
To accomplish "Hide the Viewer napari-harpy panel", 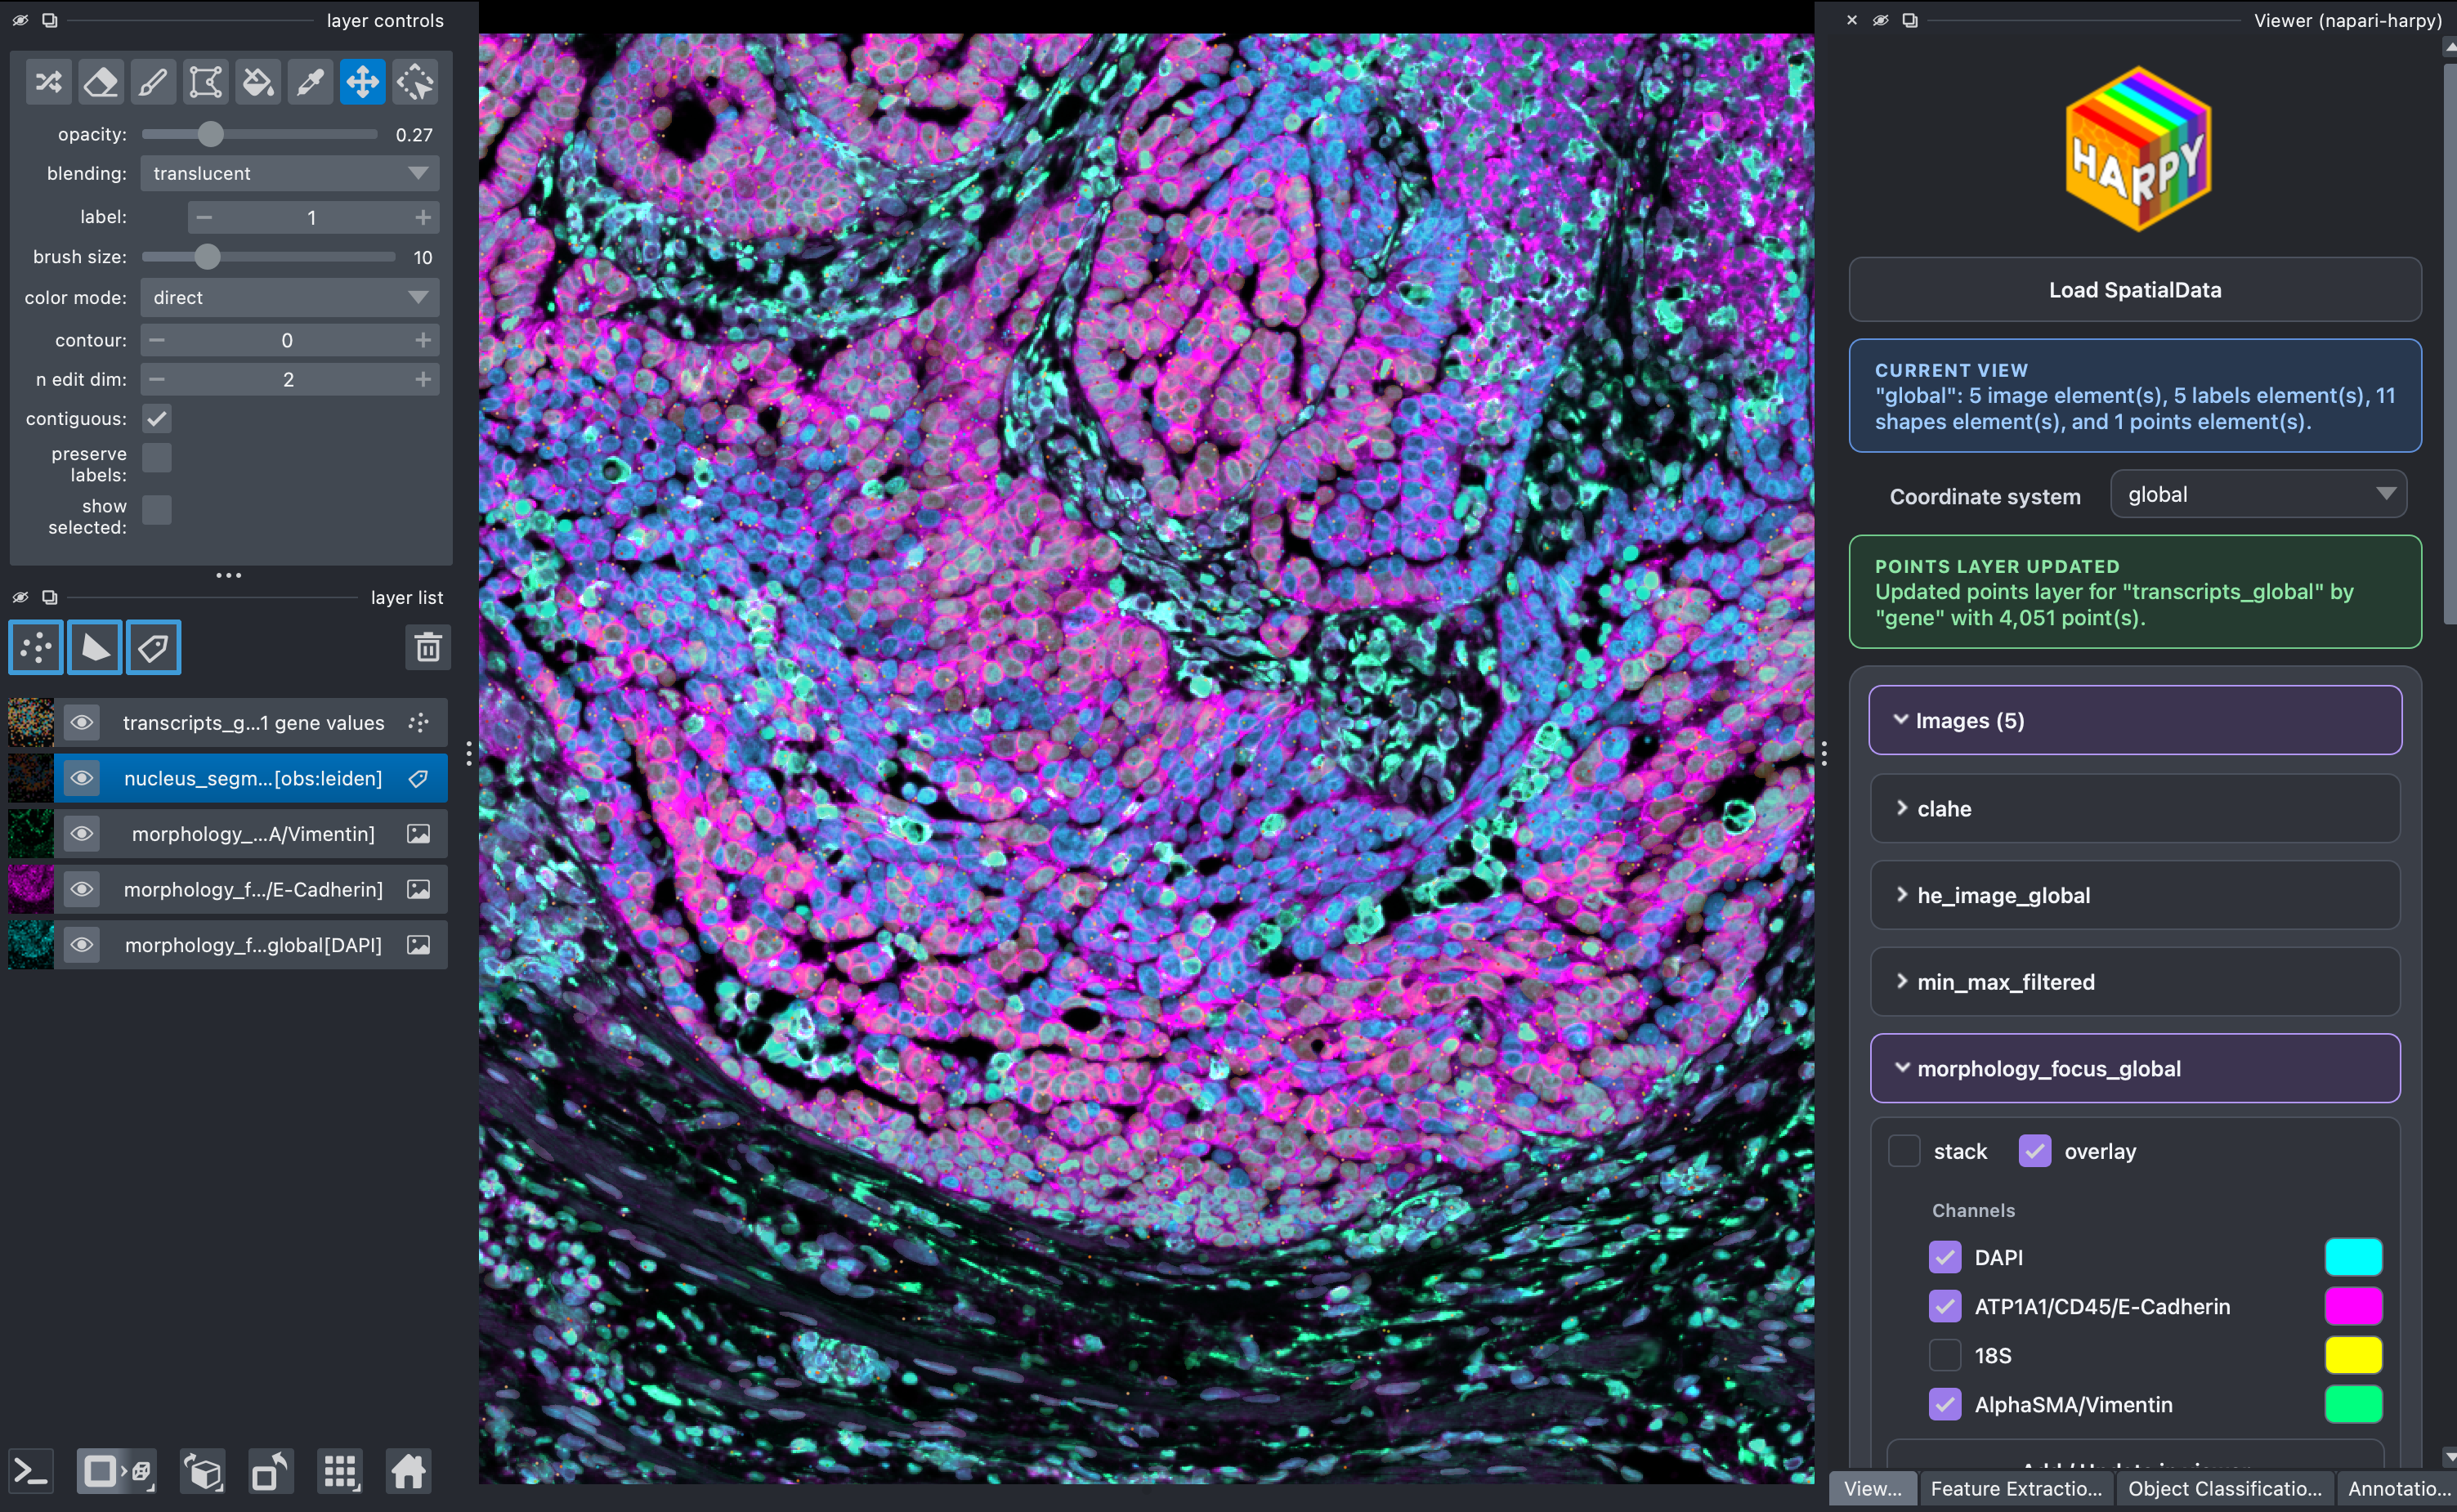I will 1881,20.
